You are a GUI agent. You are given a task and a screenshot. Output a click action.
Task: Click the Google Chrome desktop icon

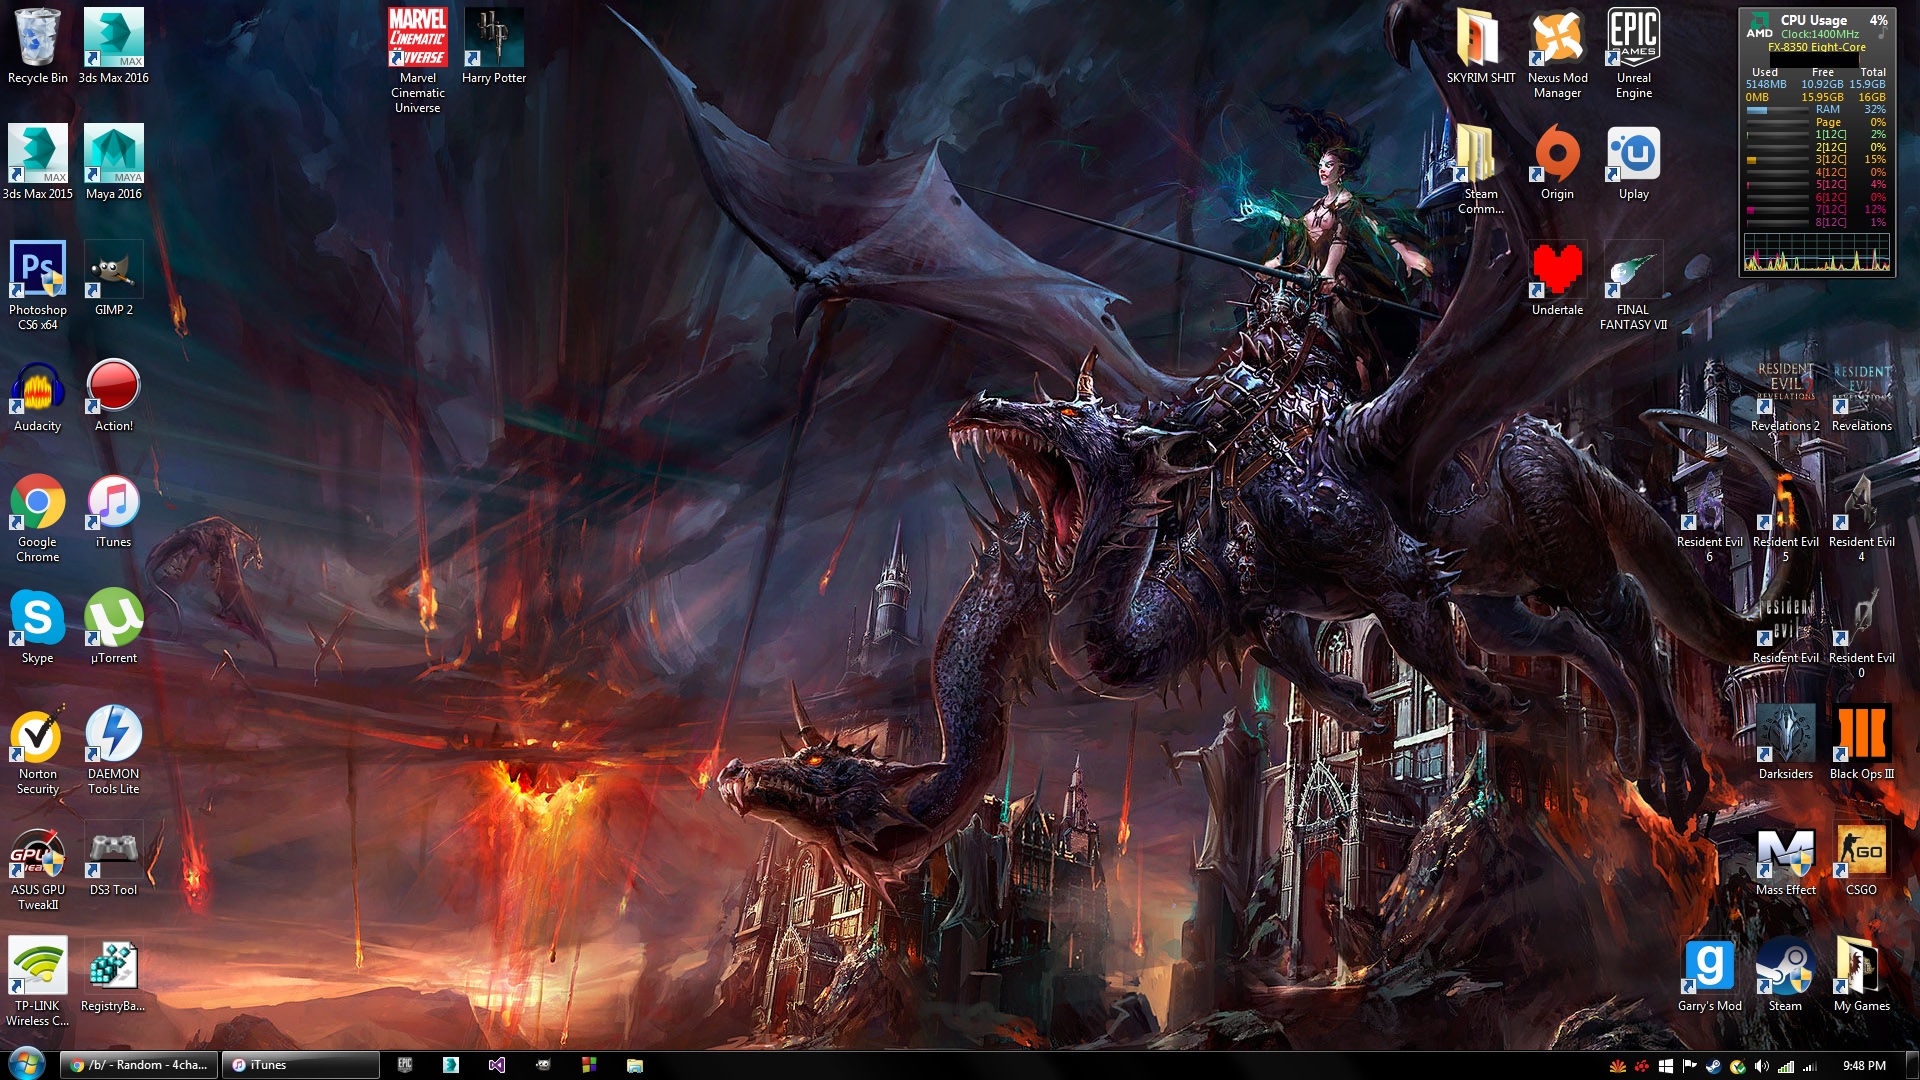pos(38,517)
